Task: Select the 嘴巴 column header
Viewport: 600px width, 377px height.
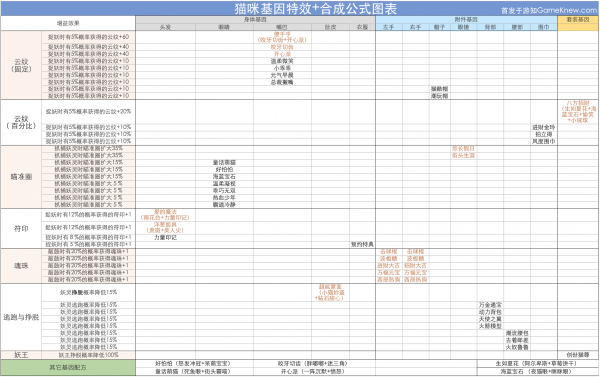Action: coord(282,27)
